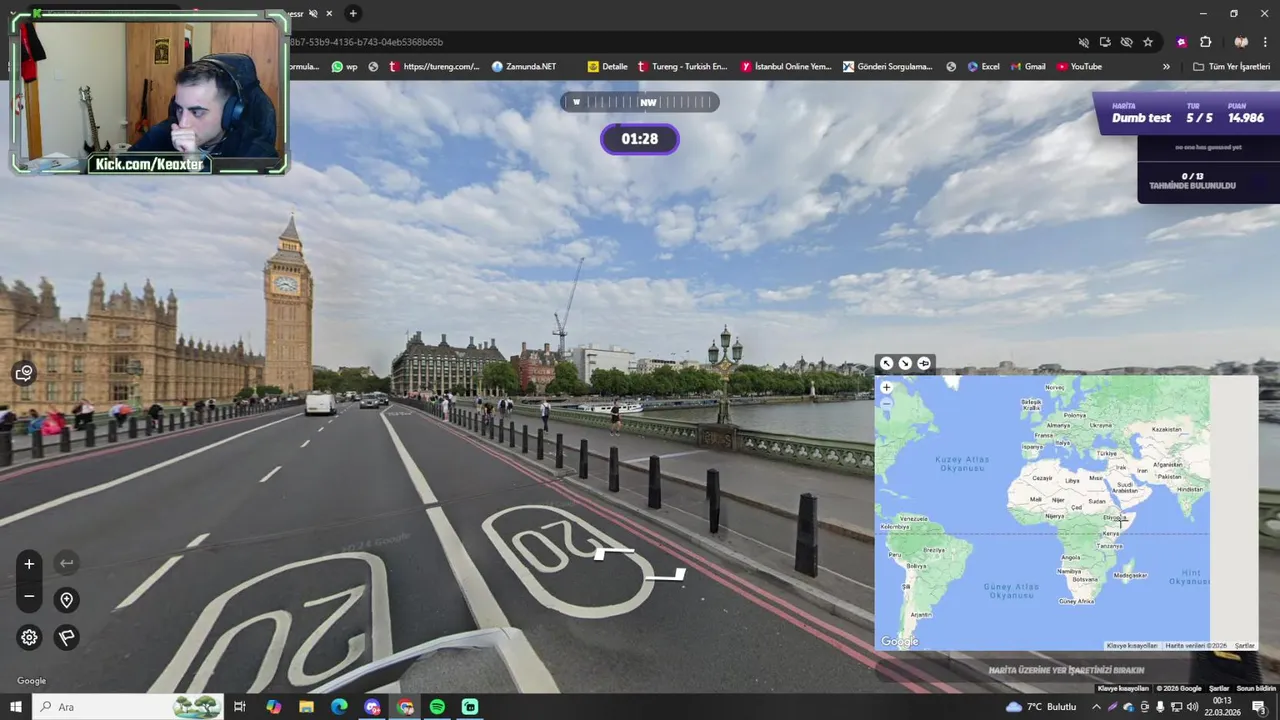Open Windows Start menu
1280x720 pixels.
click(x=15, y=707)
